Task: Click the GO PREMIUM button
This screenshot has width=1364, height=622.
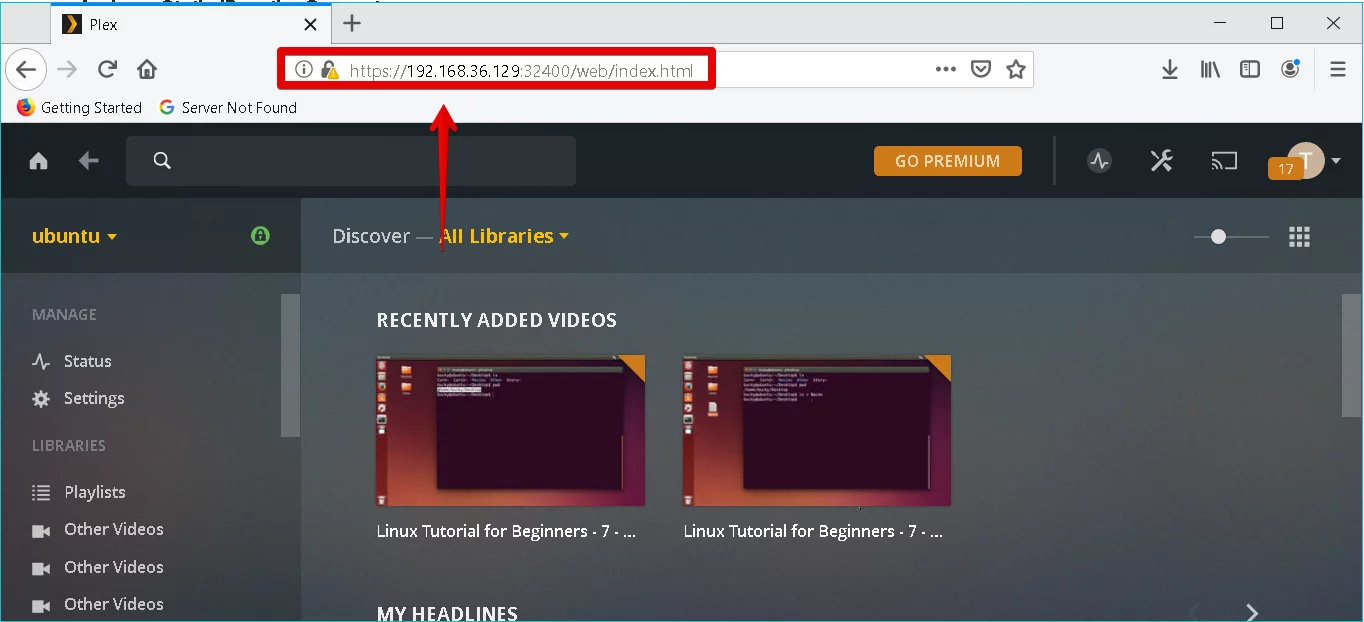Action: pyautogui.click(x=948, y=161)
